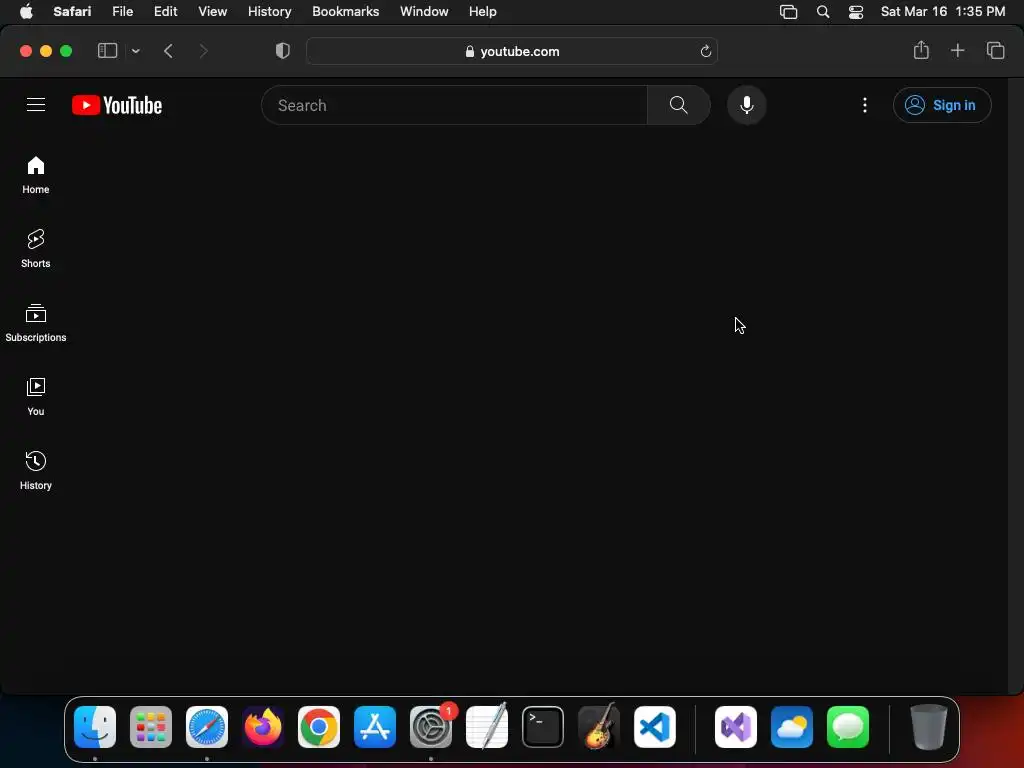Open the Window menu
The height and width of the screenshot is (768, 1024).
(x=424, y=11)
